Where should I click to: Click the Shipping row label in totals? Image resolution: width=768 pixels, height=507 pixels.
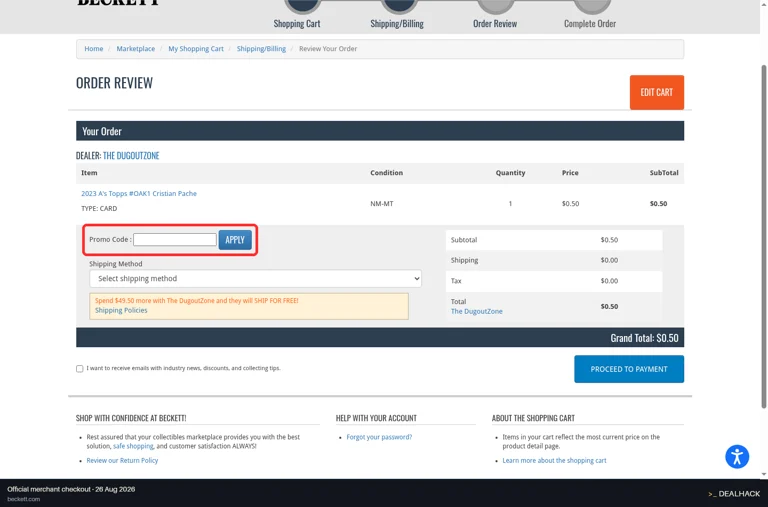(464, 260)
